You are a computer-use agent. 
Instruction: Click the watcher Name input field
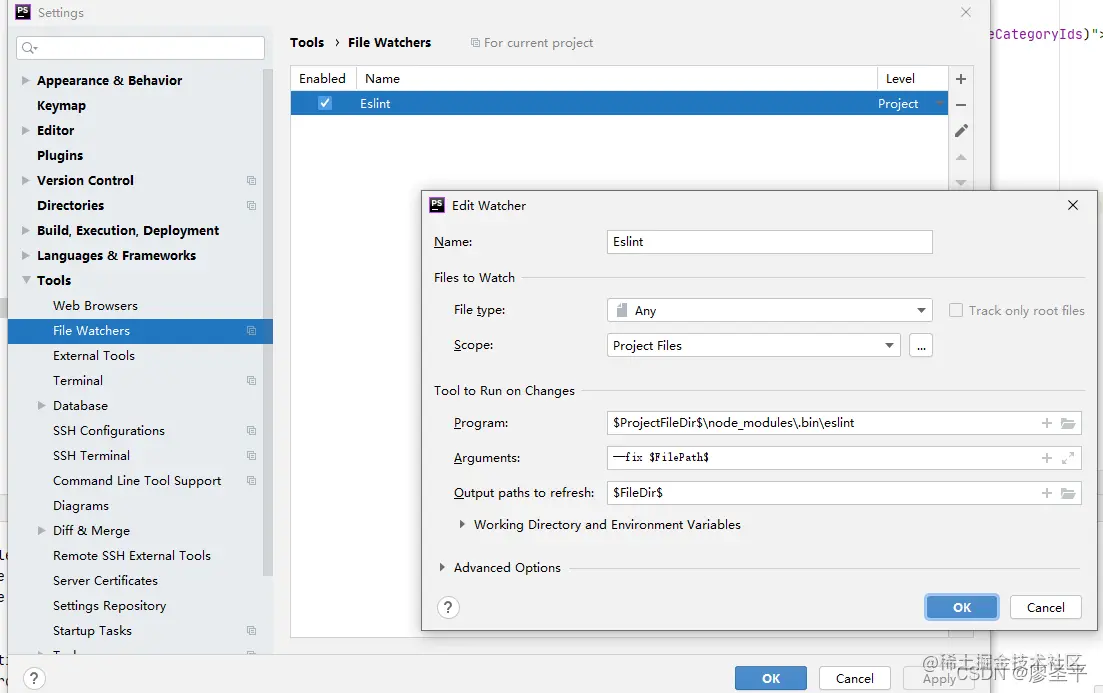tap(770, 242)
